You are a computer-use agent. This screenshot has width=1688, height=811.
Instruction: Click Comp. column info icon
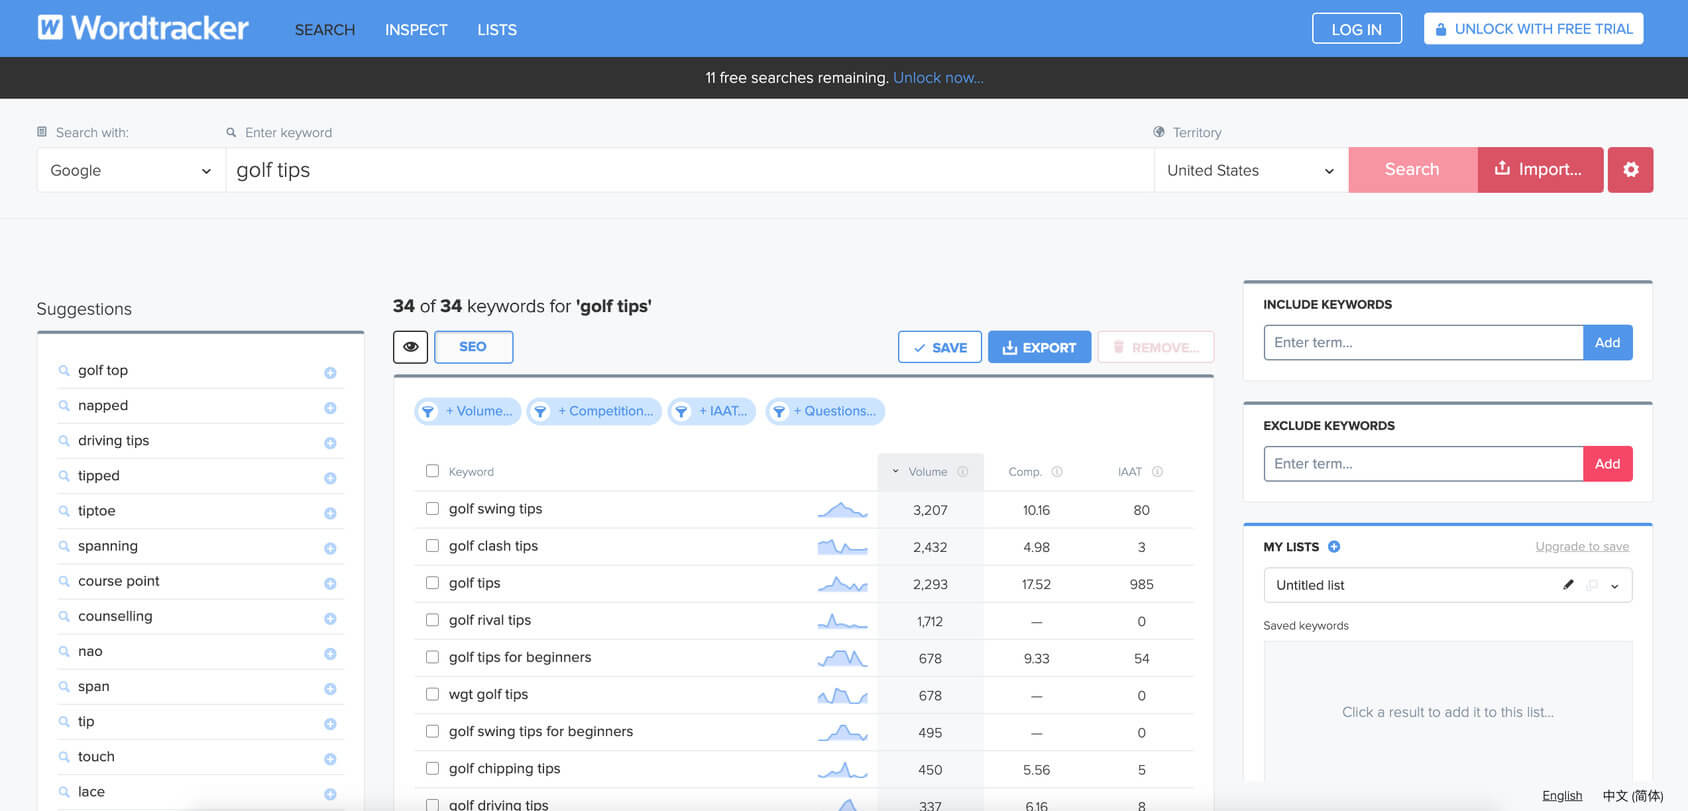[1057, 472]
